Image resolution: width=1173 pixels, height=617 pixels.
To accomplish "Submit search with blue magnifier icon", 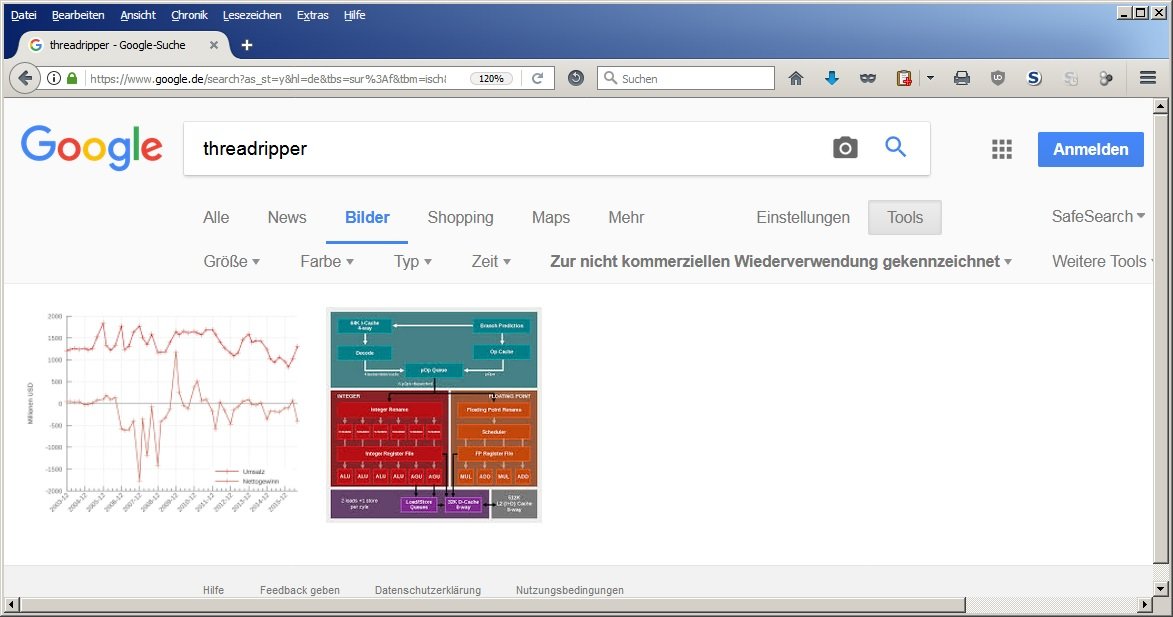I will coord(895,147).
